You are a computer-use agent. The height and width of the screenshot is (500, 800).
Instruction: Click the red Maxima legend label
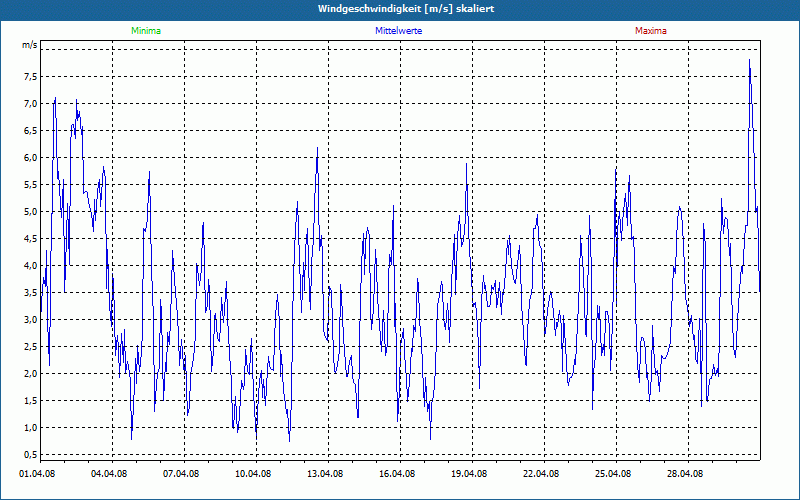click(x=651, y=31)
